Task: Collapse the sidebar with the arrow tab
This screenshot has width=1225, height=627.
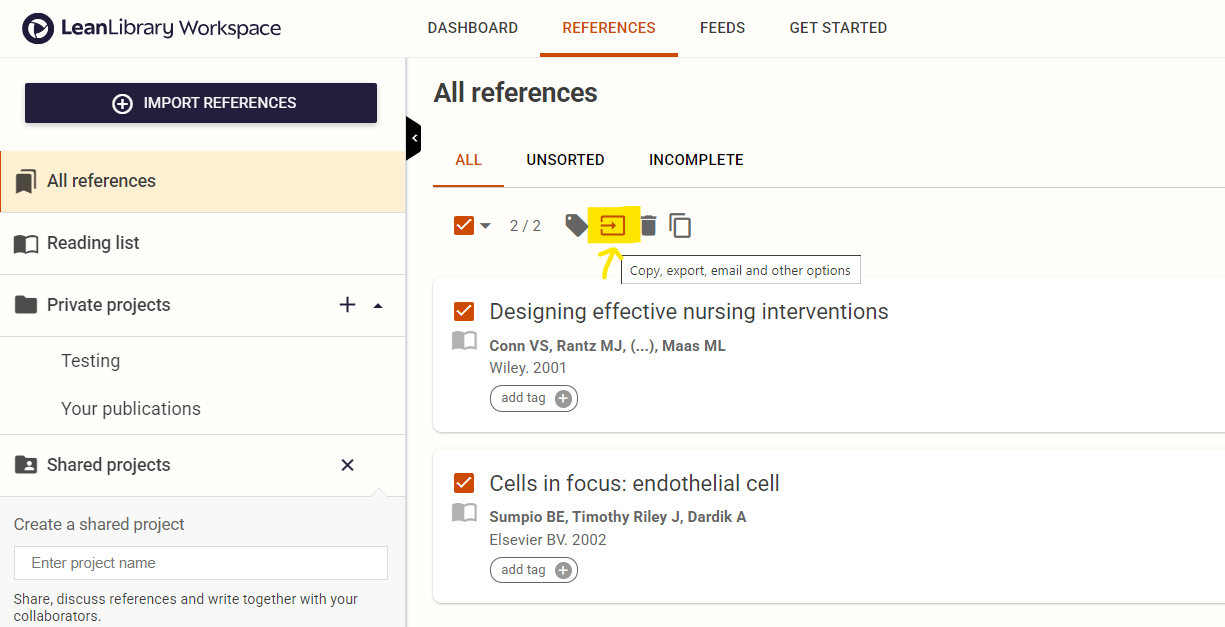Action: point(414,137)
